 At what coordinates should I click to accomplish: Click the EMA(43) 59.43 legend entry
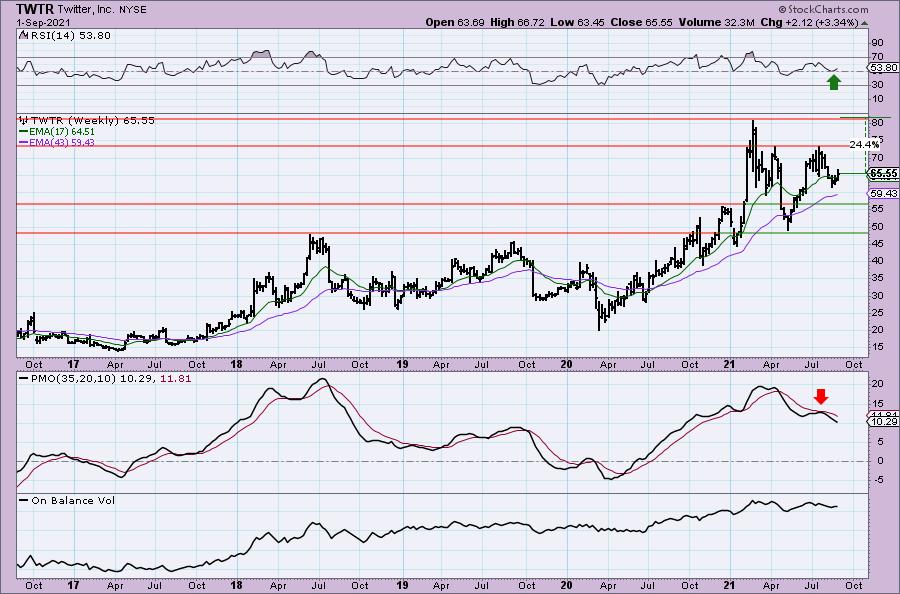61,142
